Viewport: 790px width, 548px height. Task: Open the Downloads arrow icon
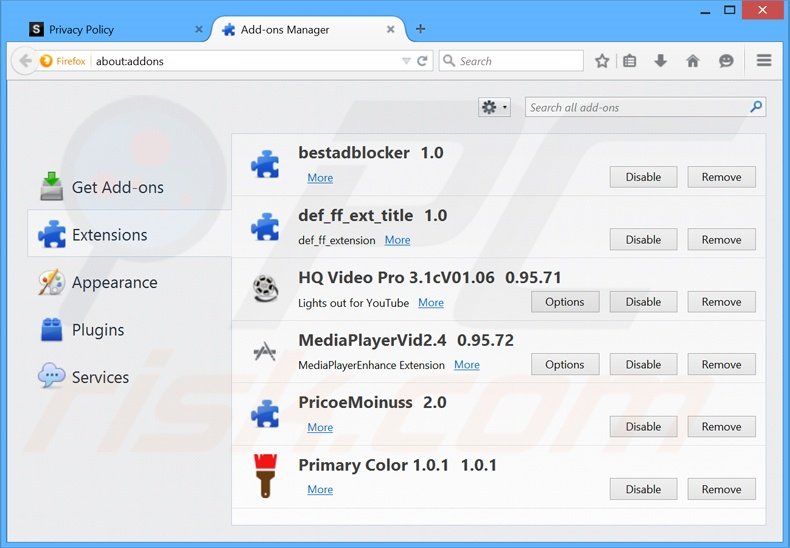pos(661,61)
